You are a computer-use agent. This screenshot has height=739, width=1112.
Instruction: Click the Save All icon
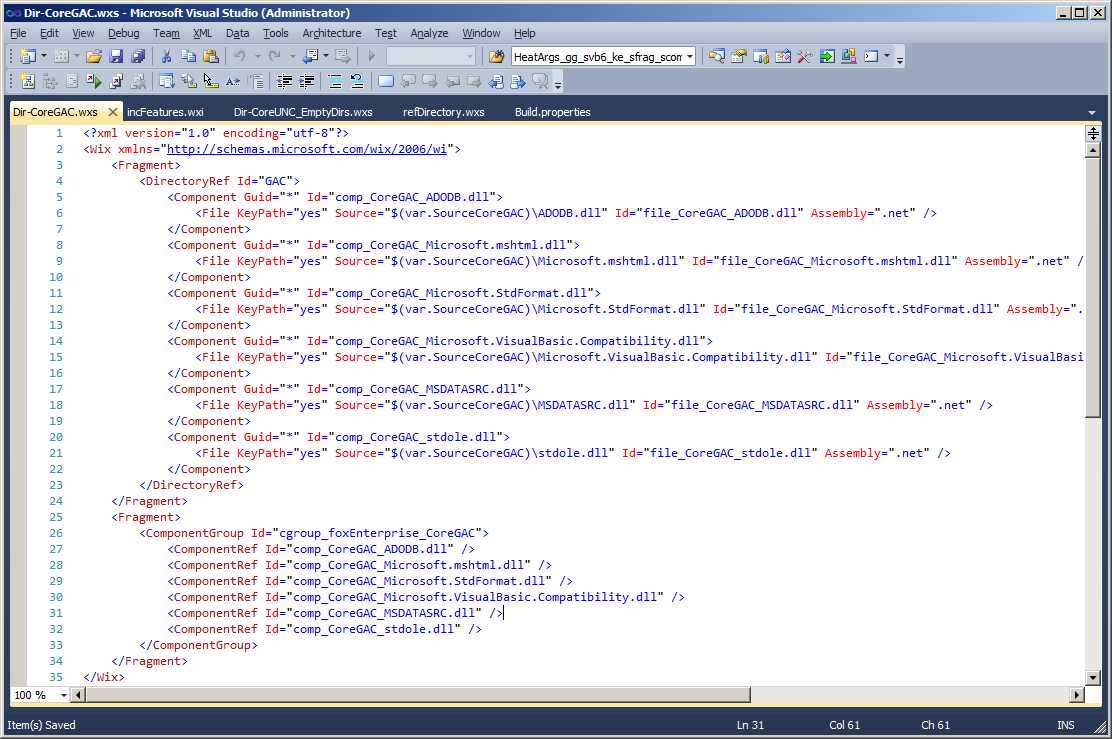[x=138, y=57]
